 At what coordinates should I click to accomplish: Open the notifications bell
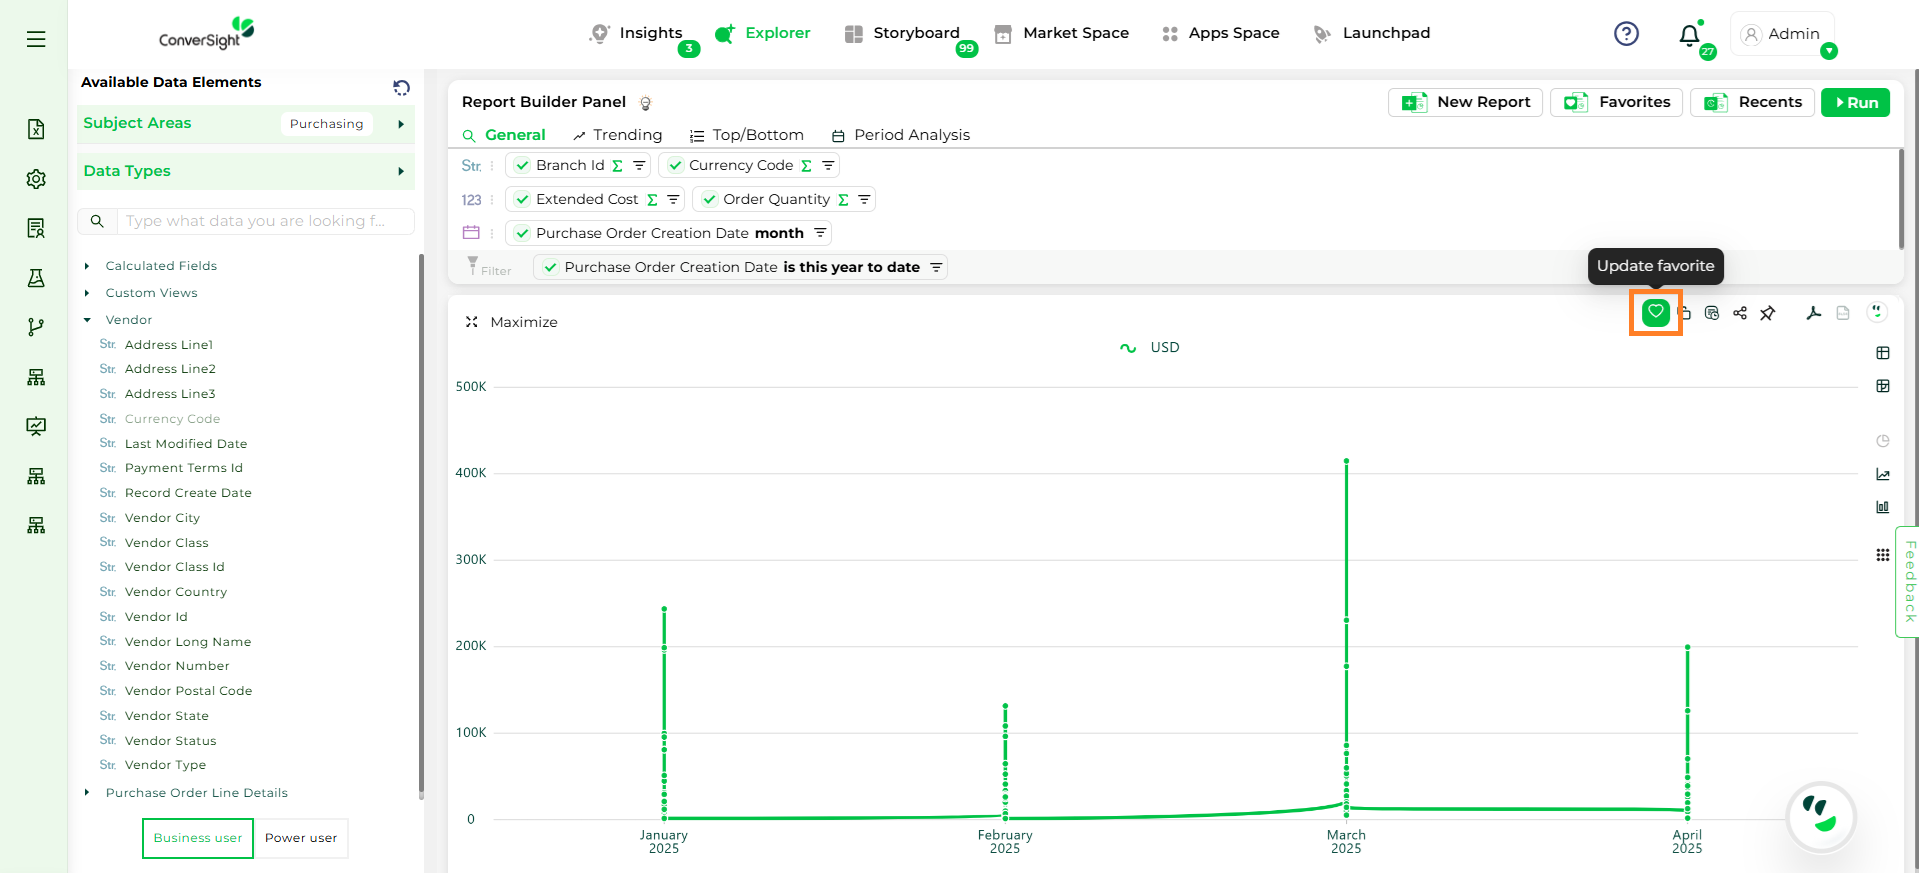[1689, 35]
